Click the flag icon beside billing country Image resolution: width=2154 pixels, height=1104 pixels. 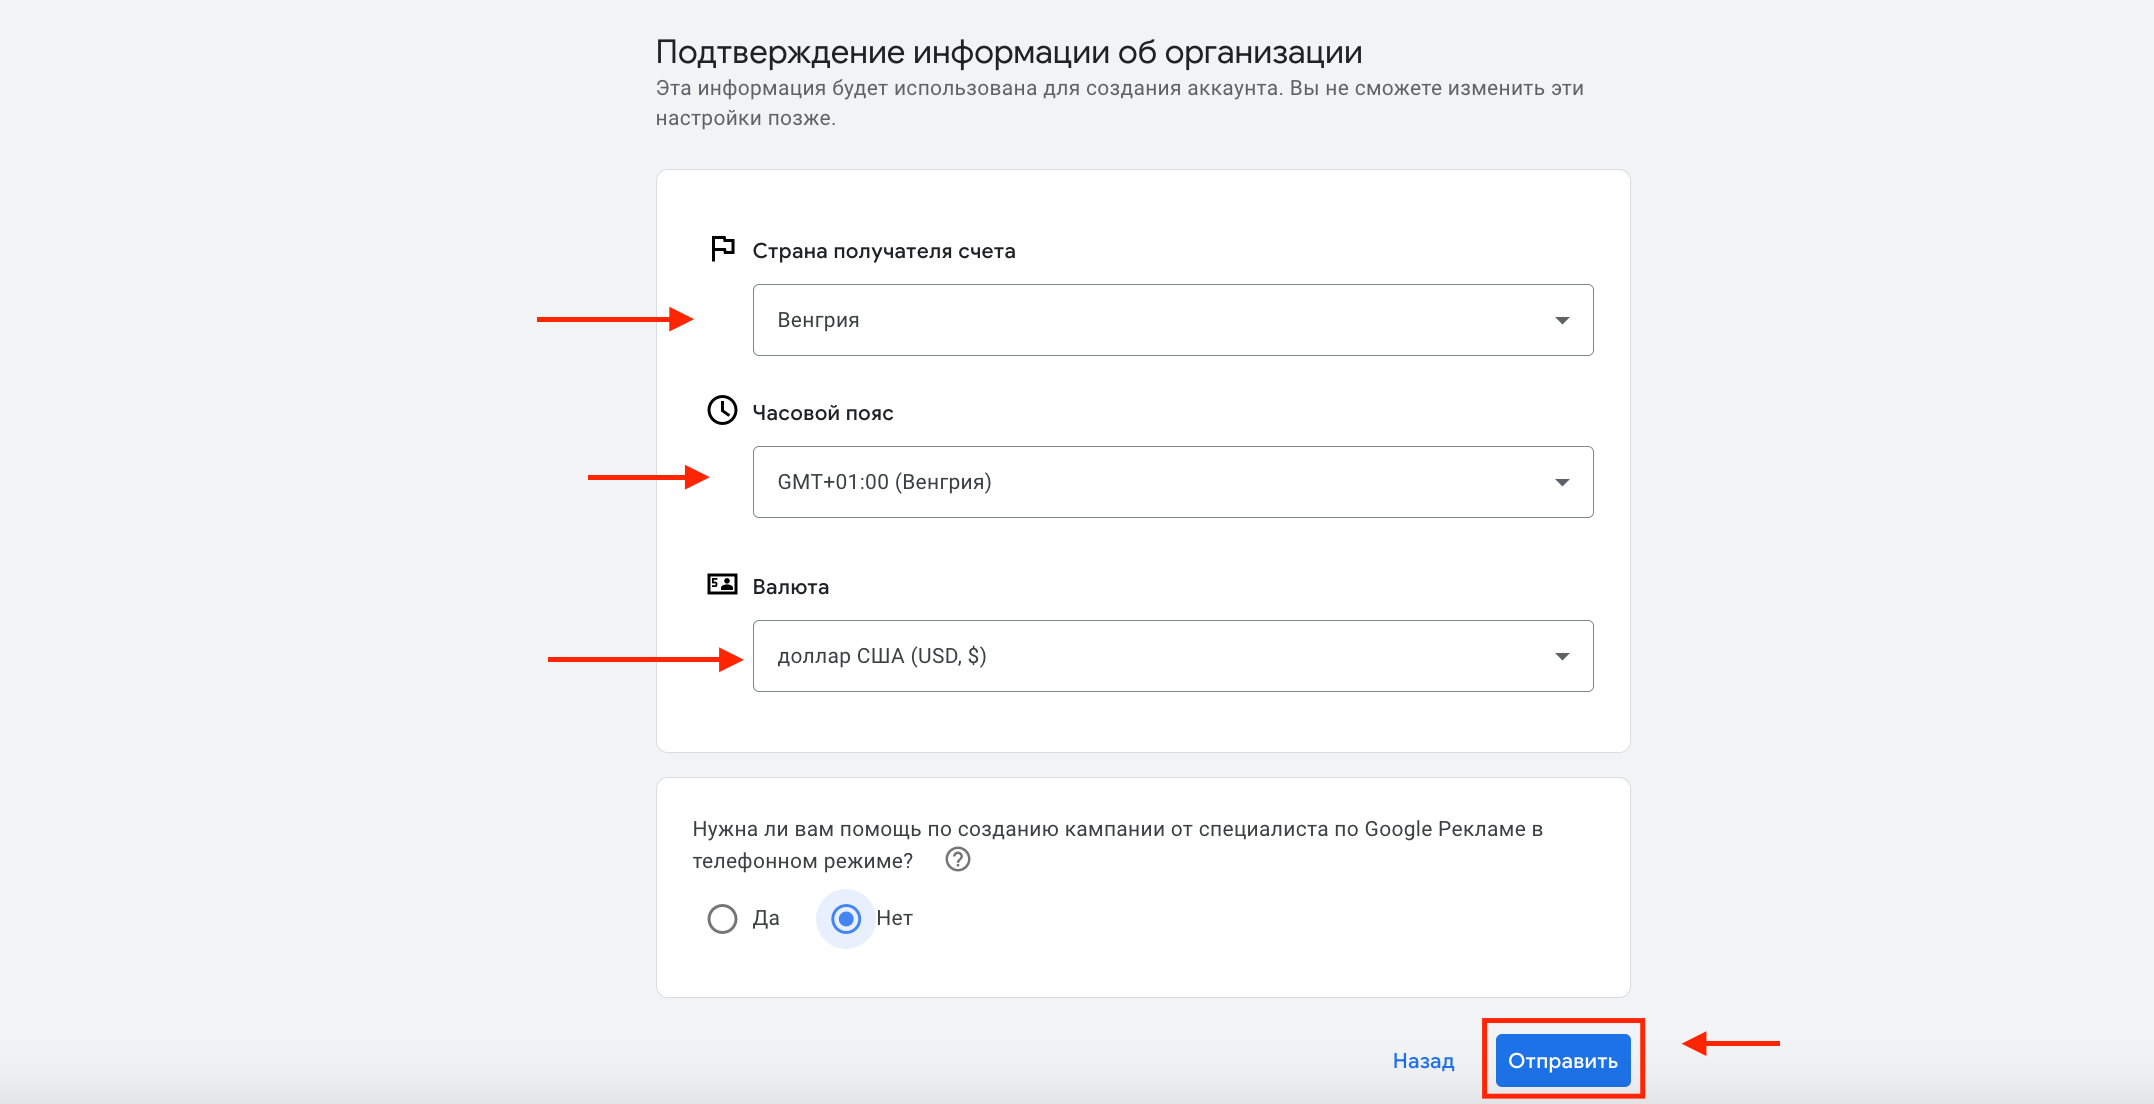(722, 248)
